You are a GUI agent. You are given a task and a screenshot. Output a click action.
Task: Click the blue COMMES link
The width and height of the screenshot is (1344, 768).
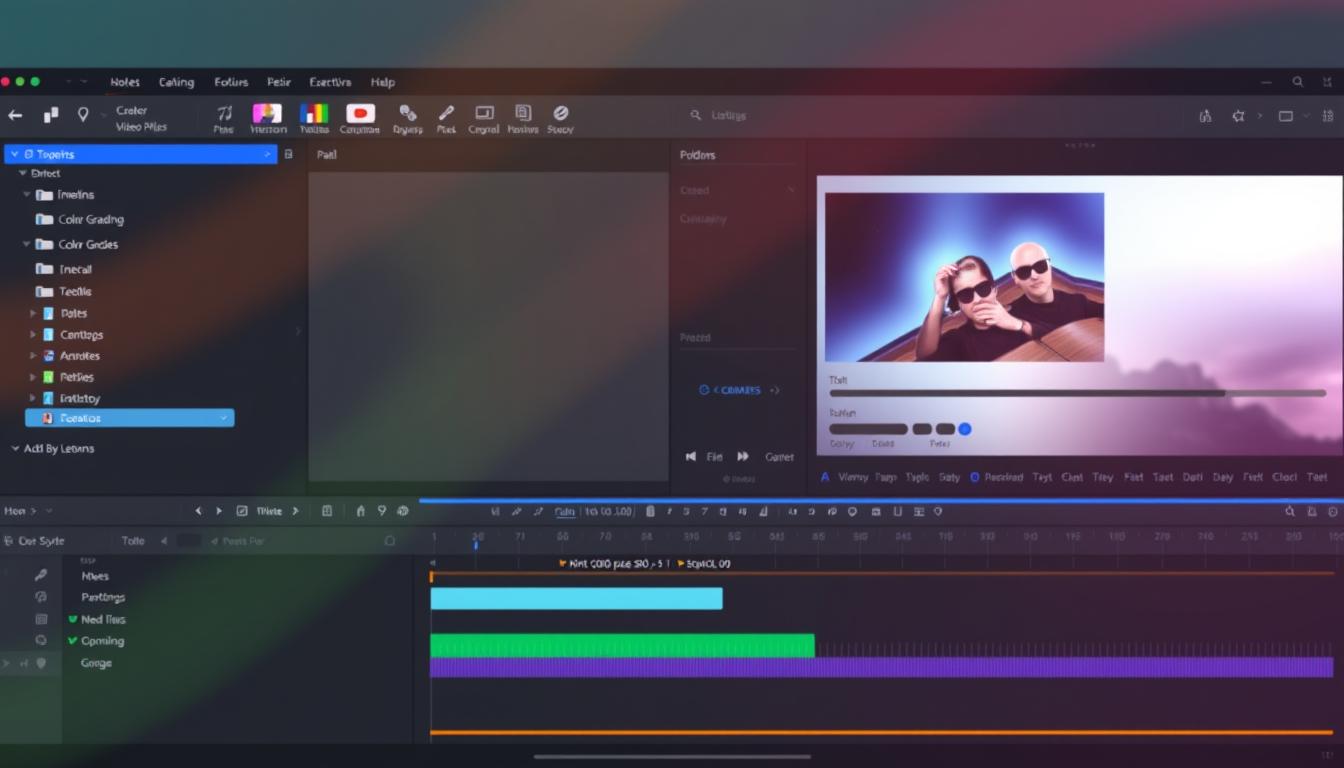click(738, 390)
